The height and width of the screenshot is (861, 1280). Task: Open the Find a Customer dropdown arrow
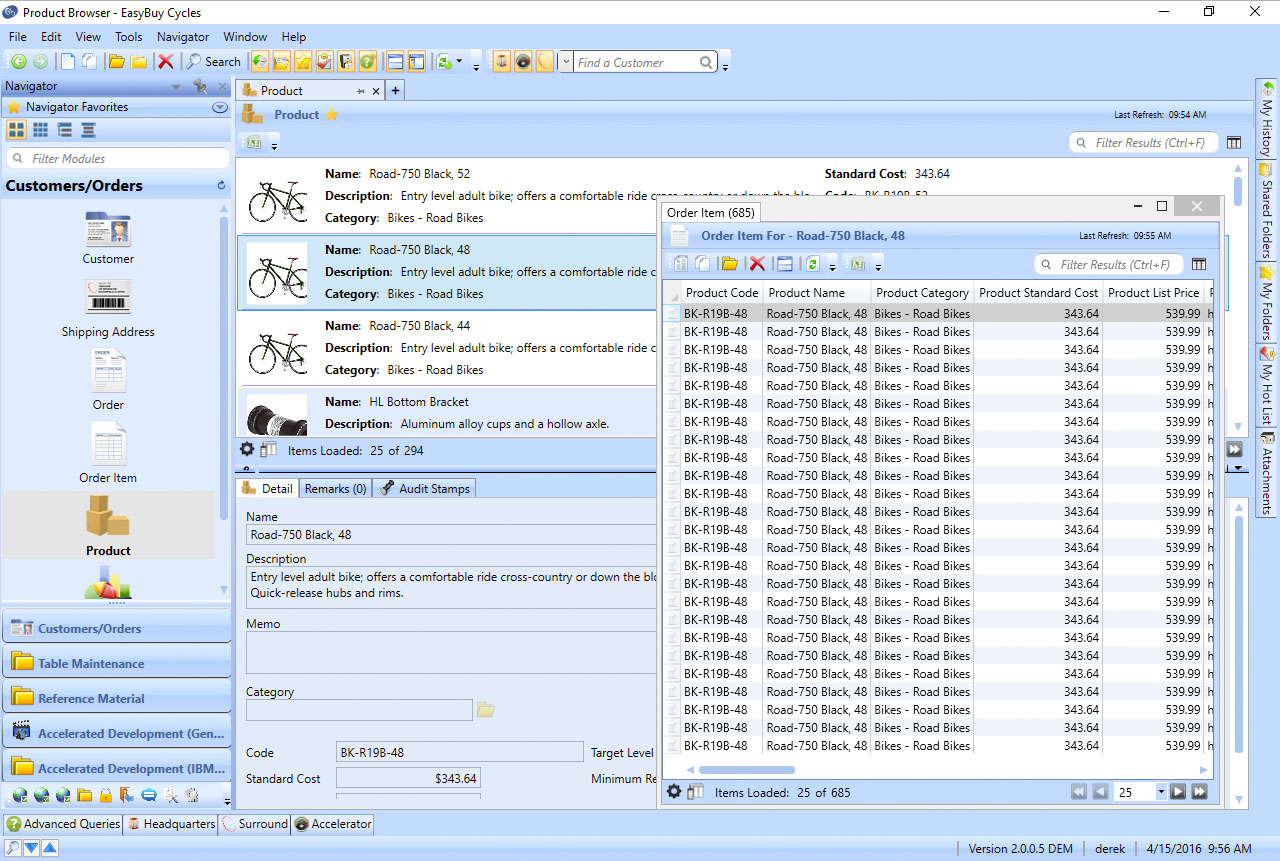click(x=567, y=62)
